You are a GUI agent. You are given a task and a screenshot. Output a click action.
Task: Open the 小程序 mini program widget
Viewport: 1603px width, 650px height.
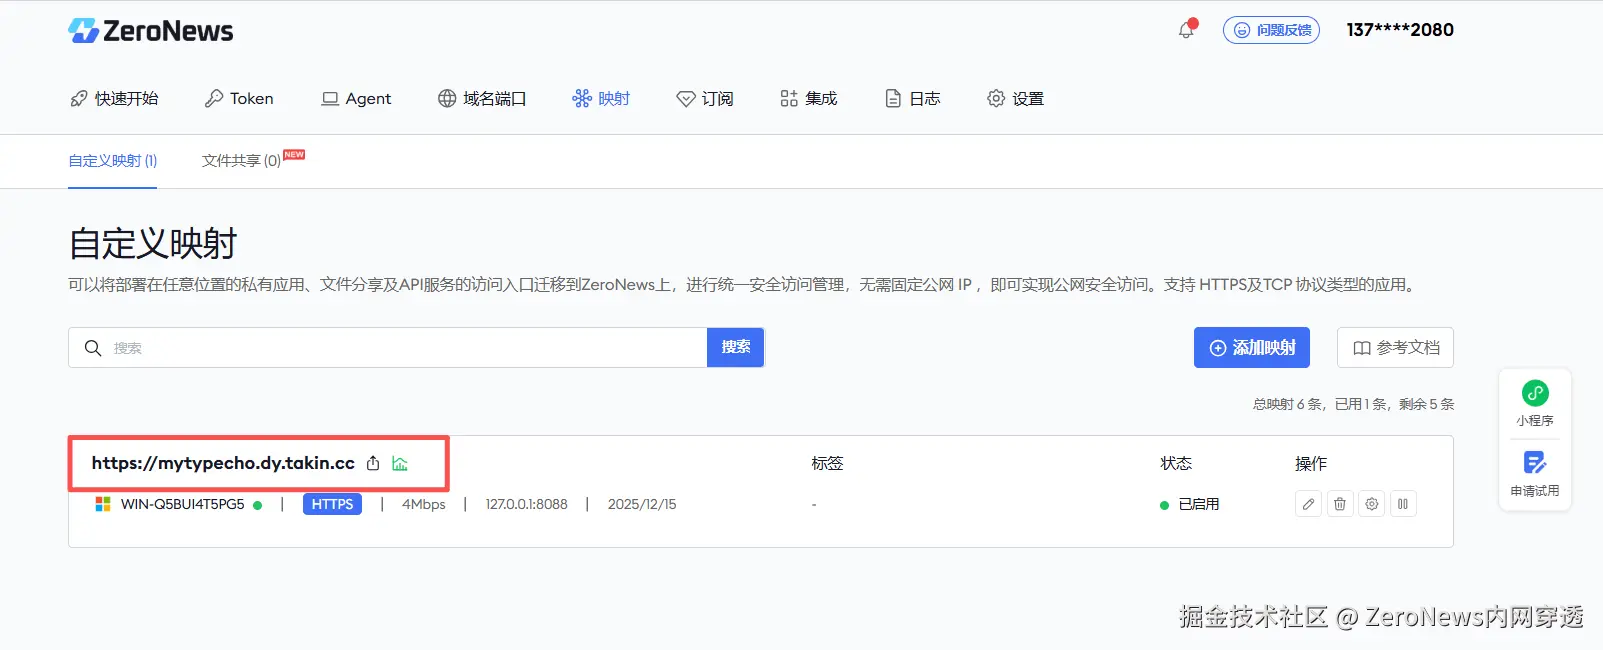click(1535, 404)
